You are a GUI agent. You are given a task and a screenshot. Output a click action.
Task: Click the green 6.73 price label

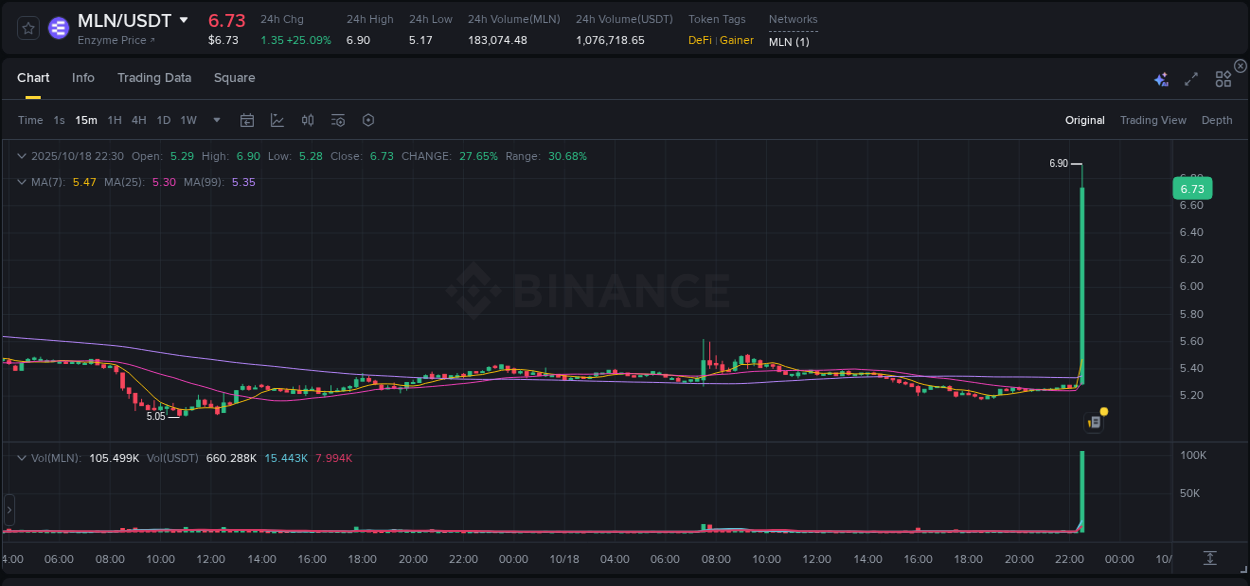coord(1192,188)
